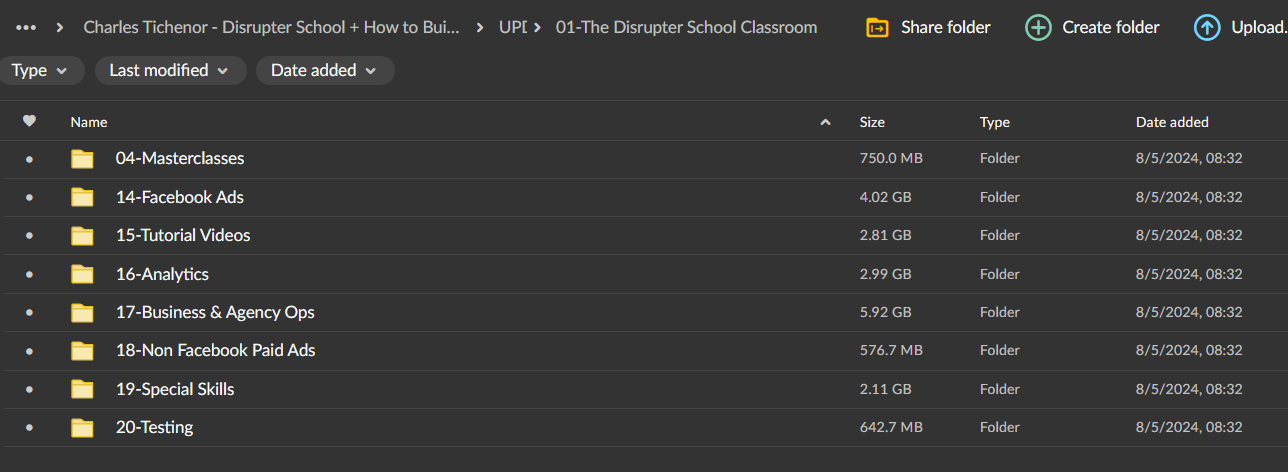Viewport: 1288px width, 472px height.
Task: Click the Upload arrow icon
Action: [1207, 28]
